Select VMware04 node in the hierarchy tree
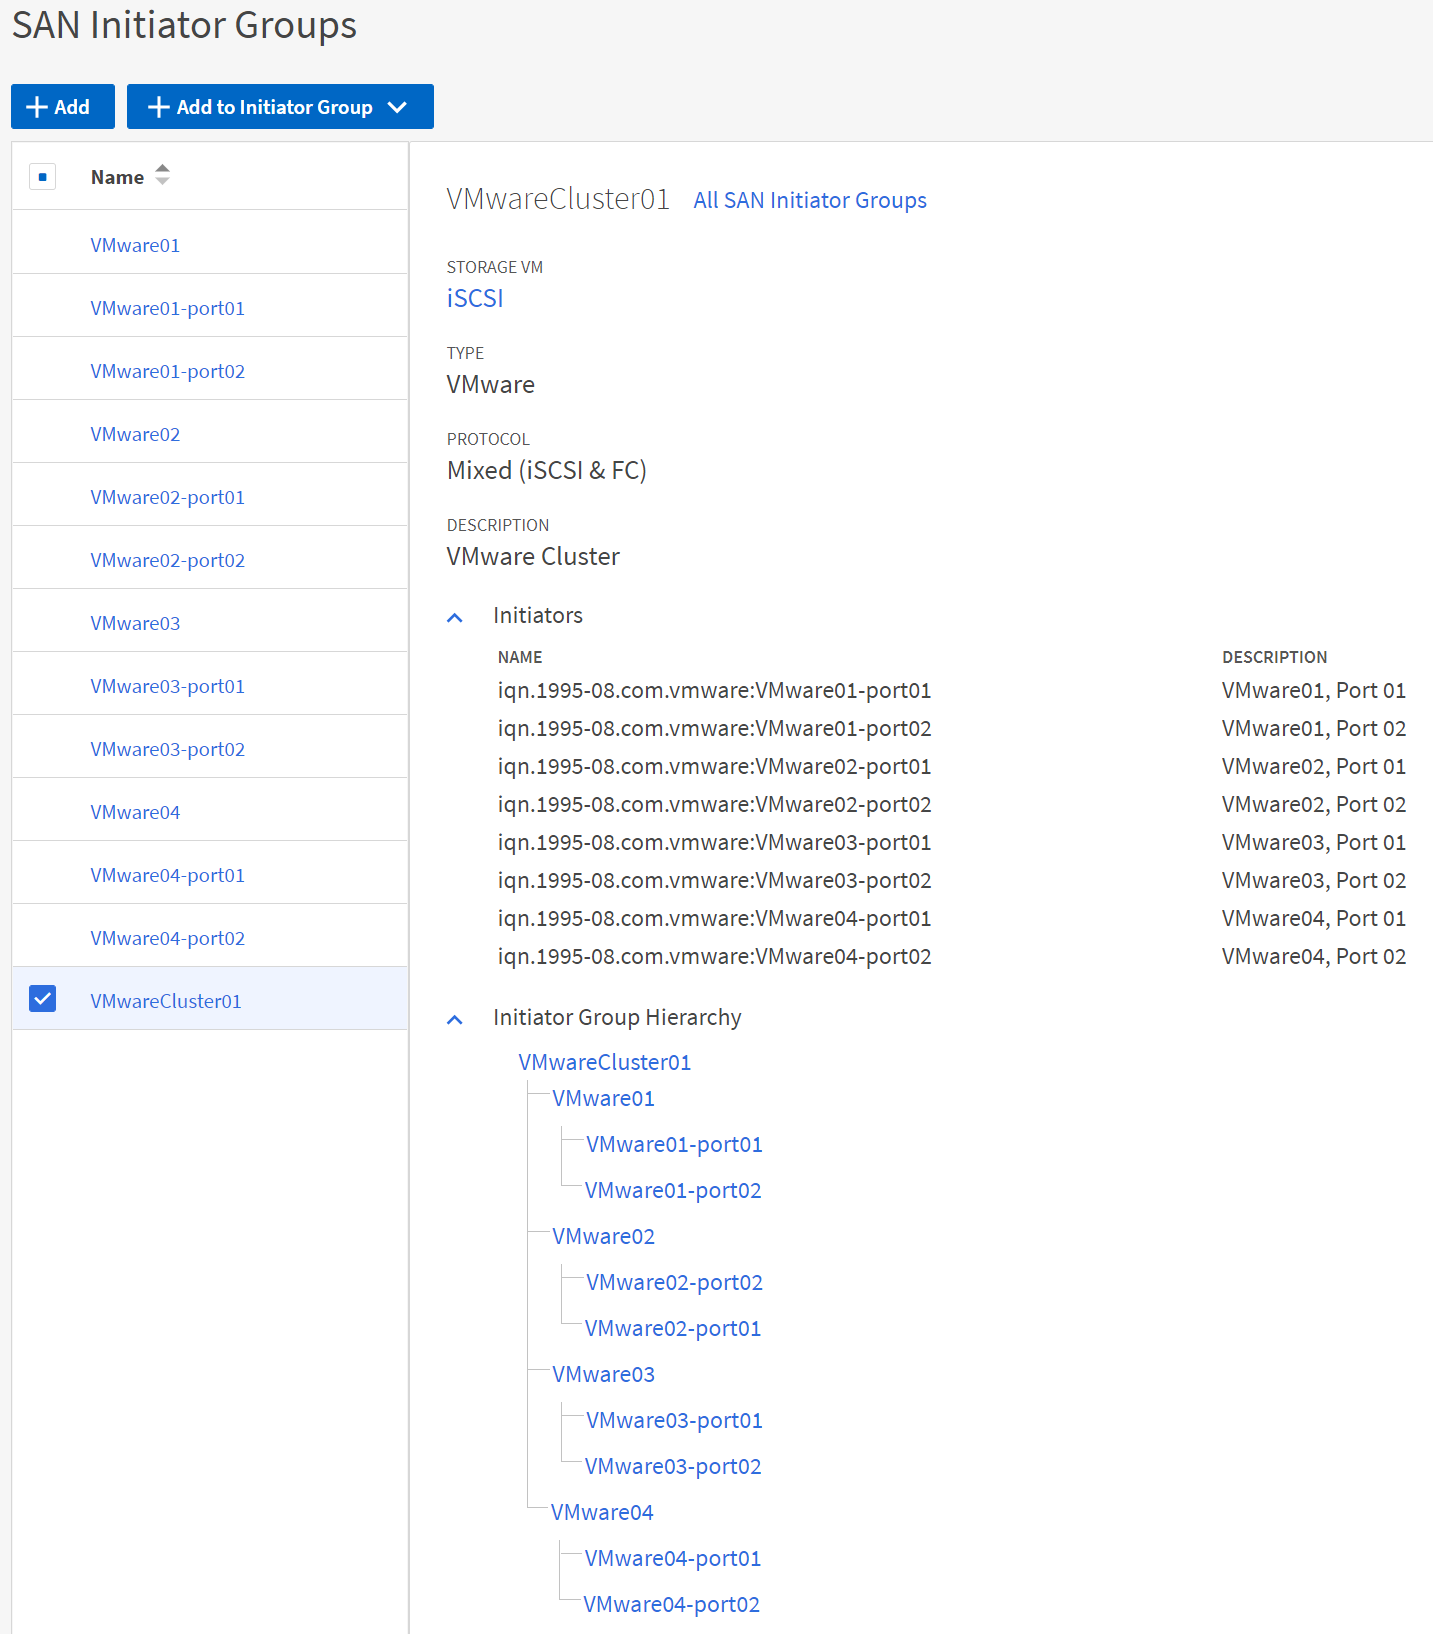 [602, 1512]
